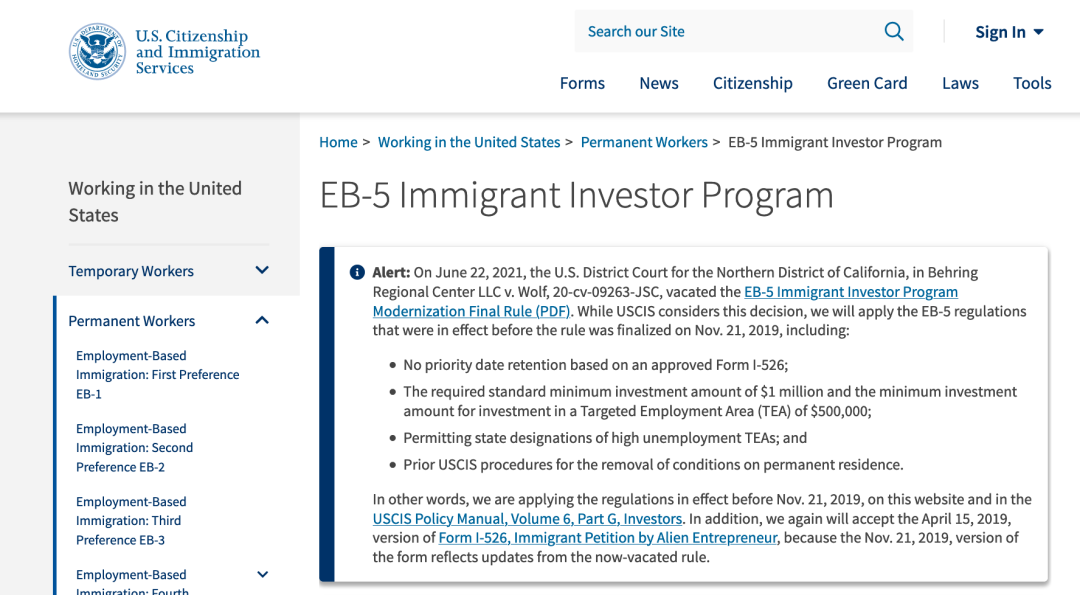This screenshot has width=1080, height=595.
Task: Select Employment-Based Immigration: Third Preference EB-3
Action: [131, 521]
